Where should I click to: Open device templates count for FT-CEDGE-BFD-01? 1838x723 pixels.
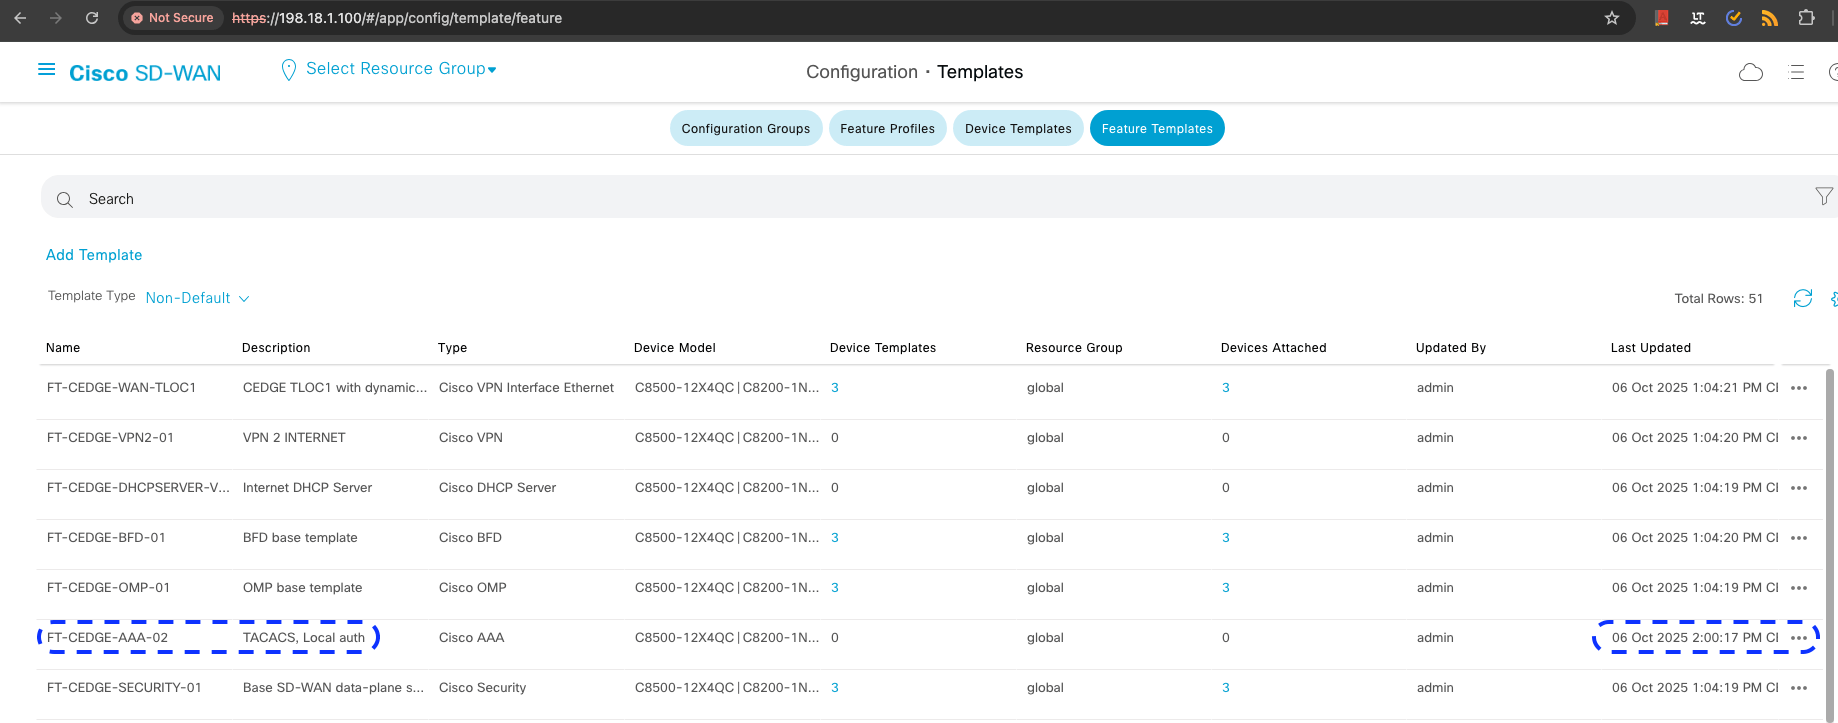(x=835, y=538)
